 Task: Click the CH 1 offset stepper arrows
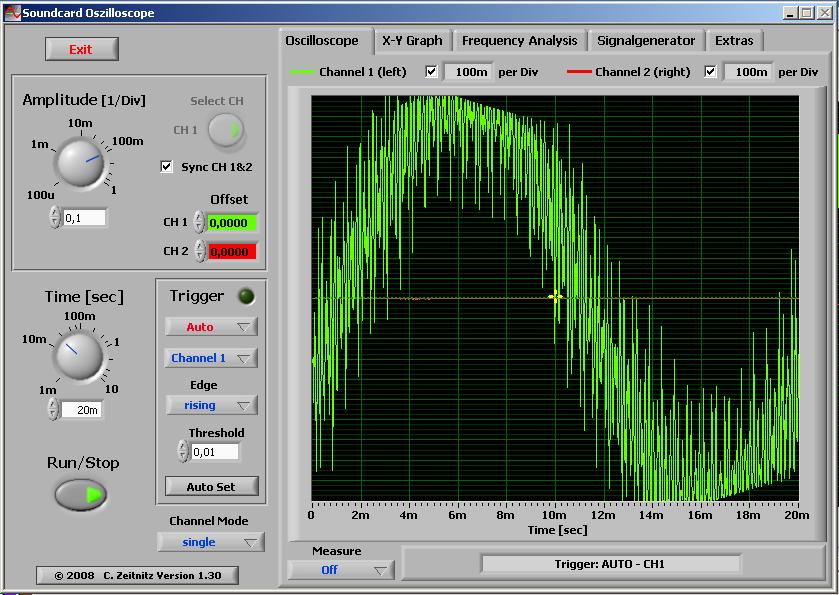pyautogui.click(x=199, y=222)
